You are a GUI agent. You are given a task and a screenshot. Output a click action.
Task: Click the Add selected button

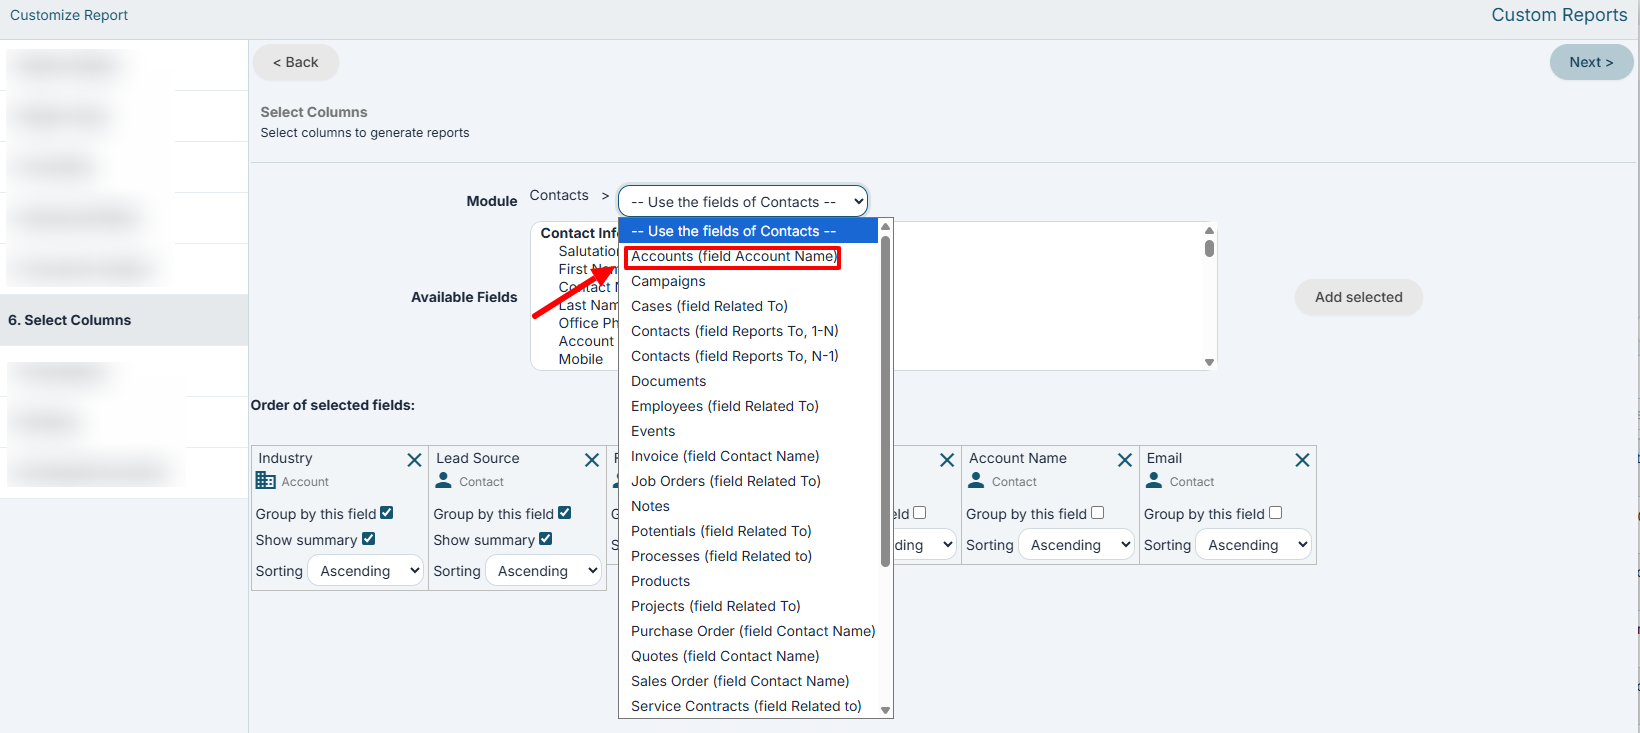tap(1358, 297)
